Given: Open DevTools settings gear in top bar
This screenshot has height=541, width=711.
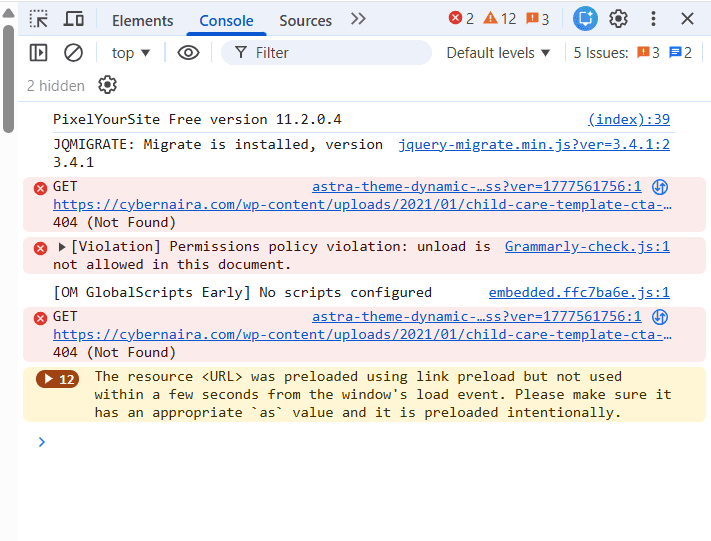Looking at the screenshot, I should [x=618, y=19].
